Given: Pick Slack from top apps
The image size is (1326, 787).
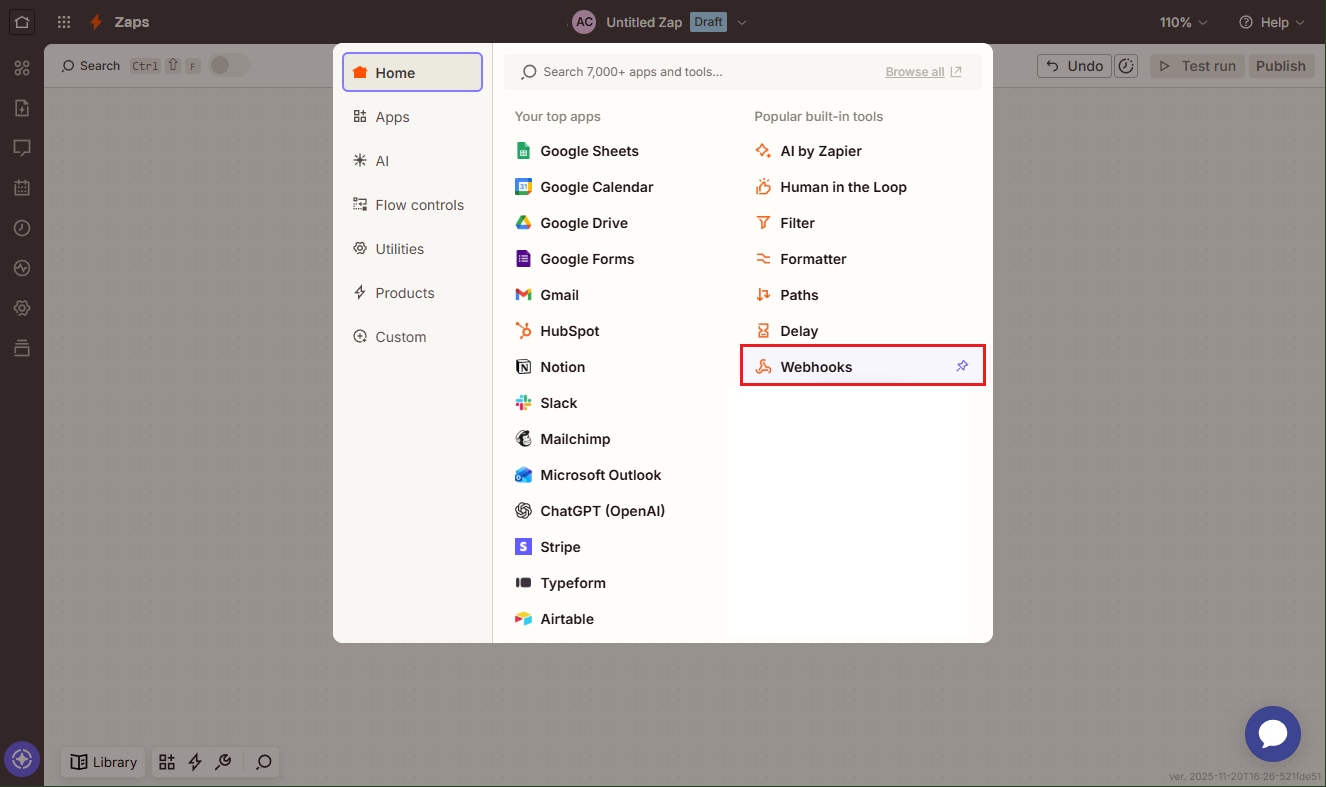Looking at the screenshot, I should (x=546, y=403).
